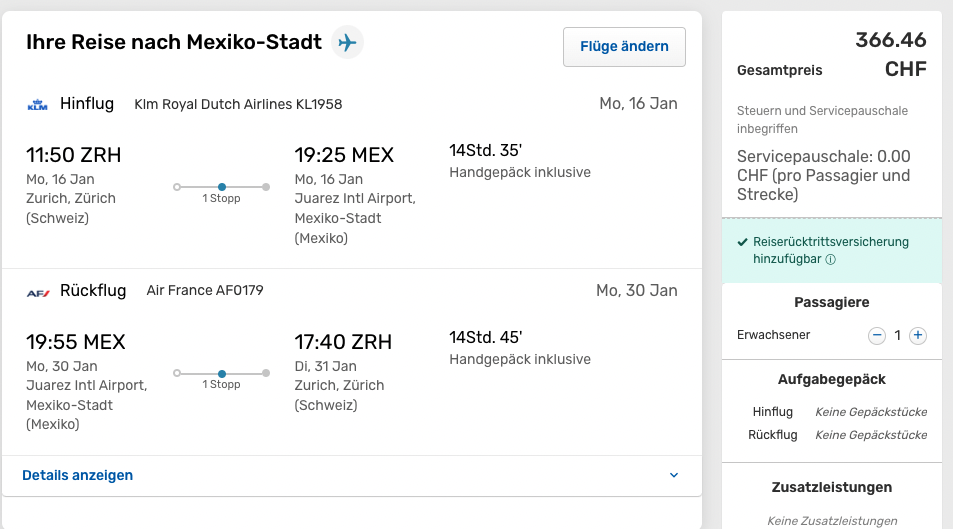Click green checkmark beside Reiserücktrittsversicherung
The height and width of the screenshot is (529, 953).
742,242
